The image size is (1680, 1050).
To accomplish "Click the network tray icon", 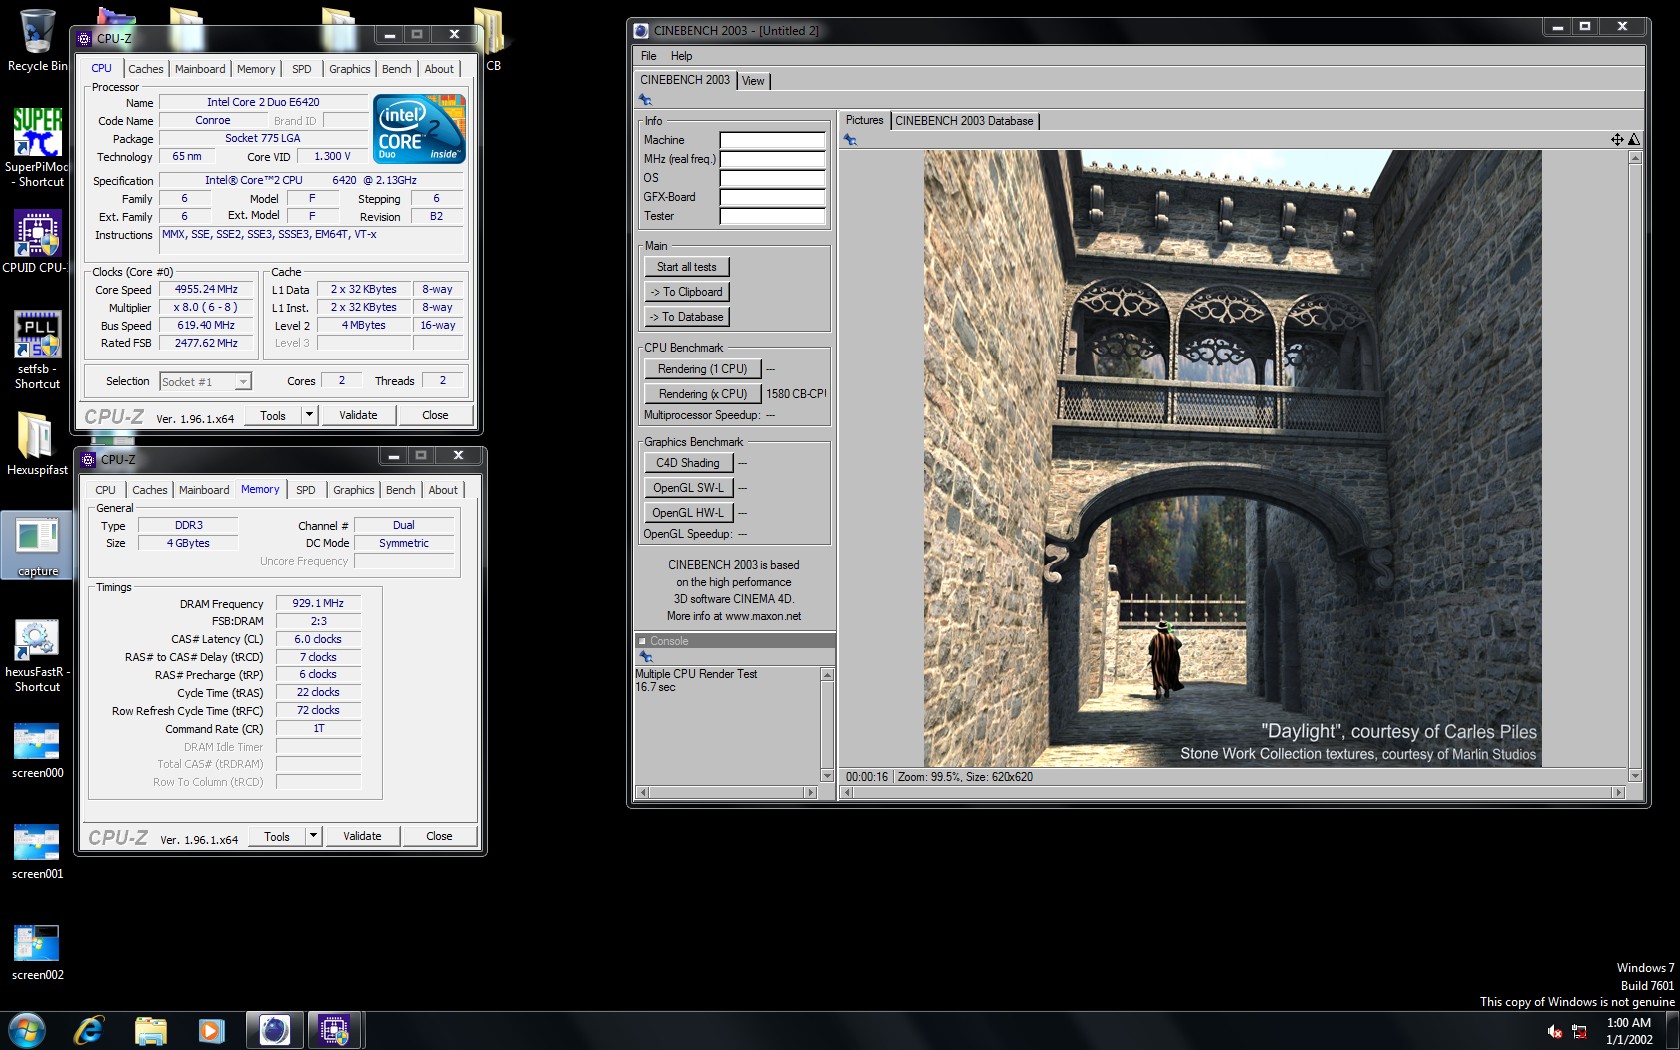I will (1580, 1031).
